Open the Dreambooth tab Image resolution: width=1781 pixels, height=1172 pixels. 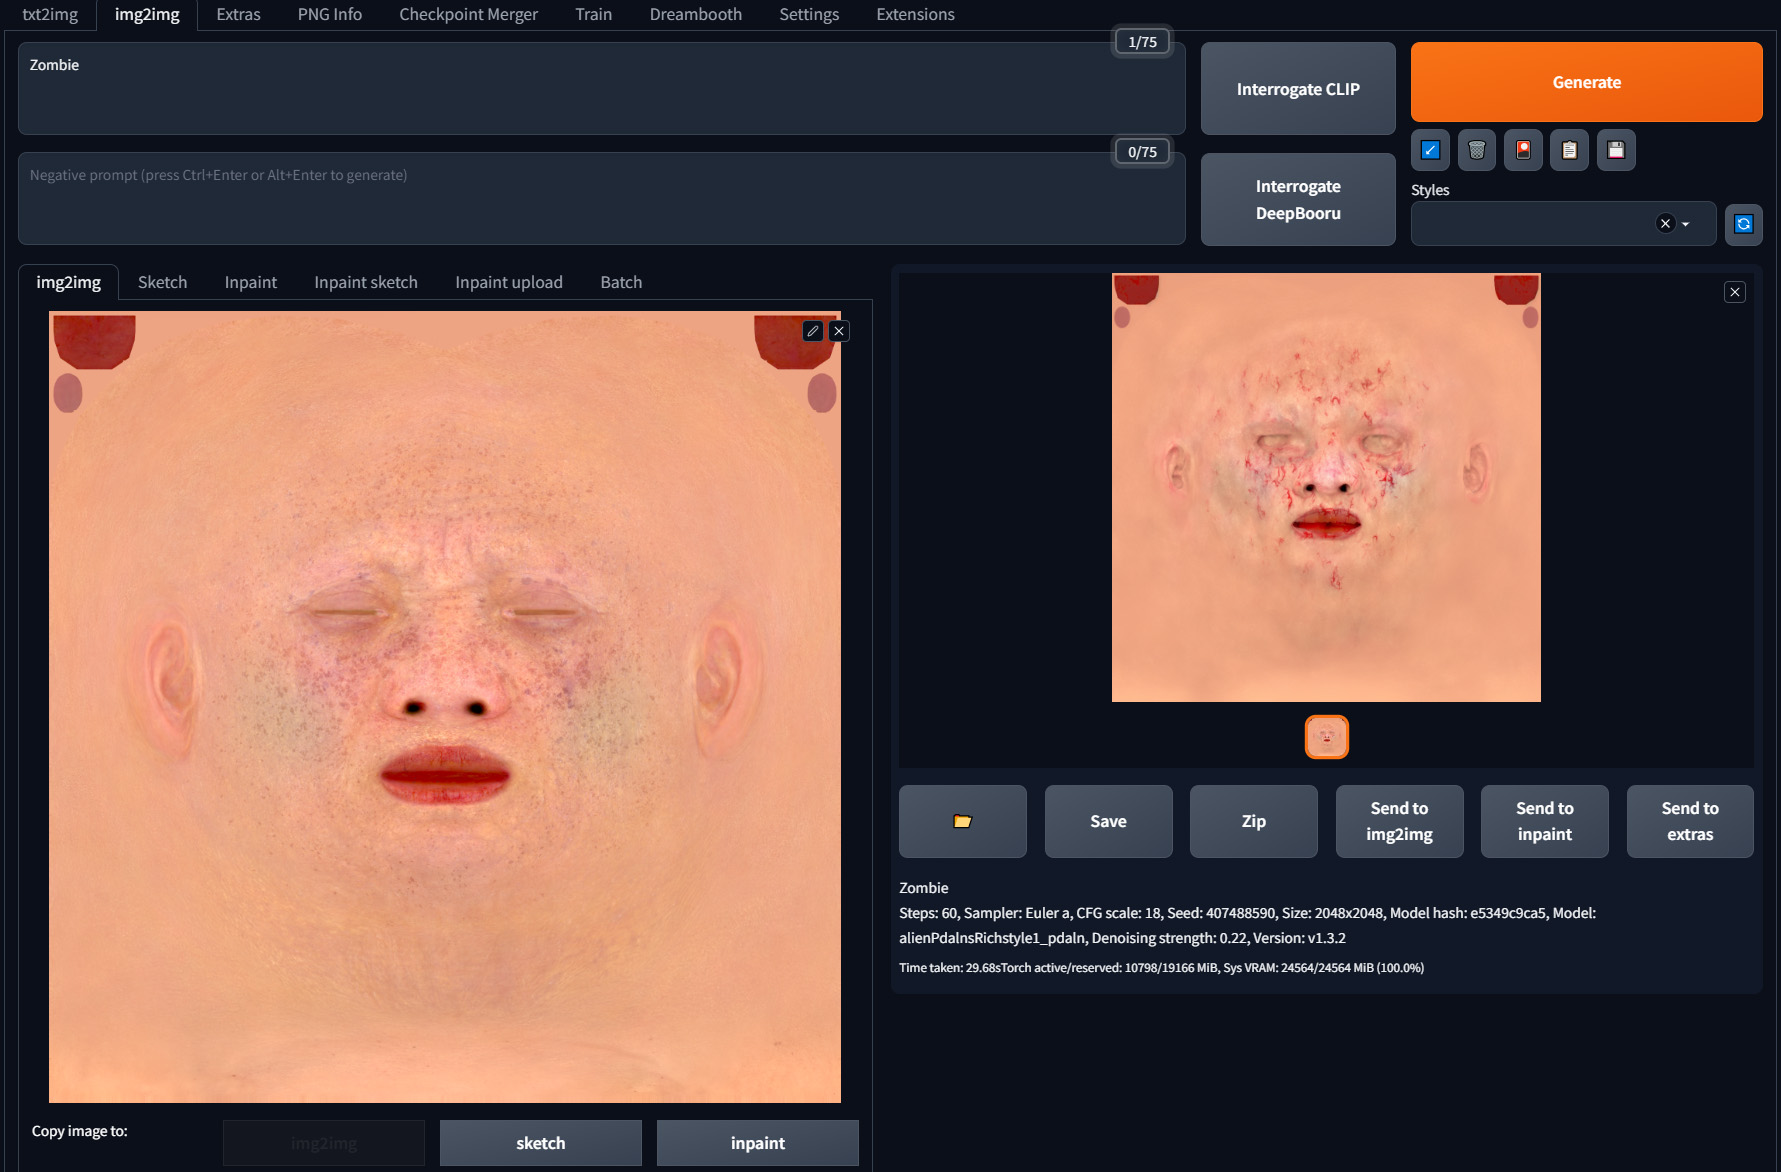pos(696,14)
